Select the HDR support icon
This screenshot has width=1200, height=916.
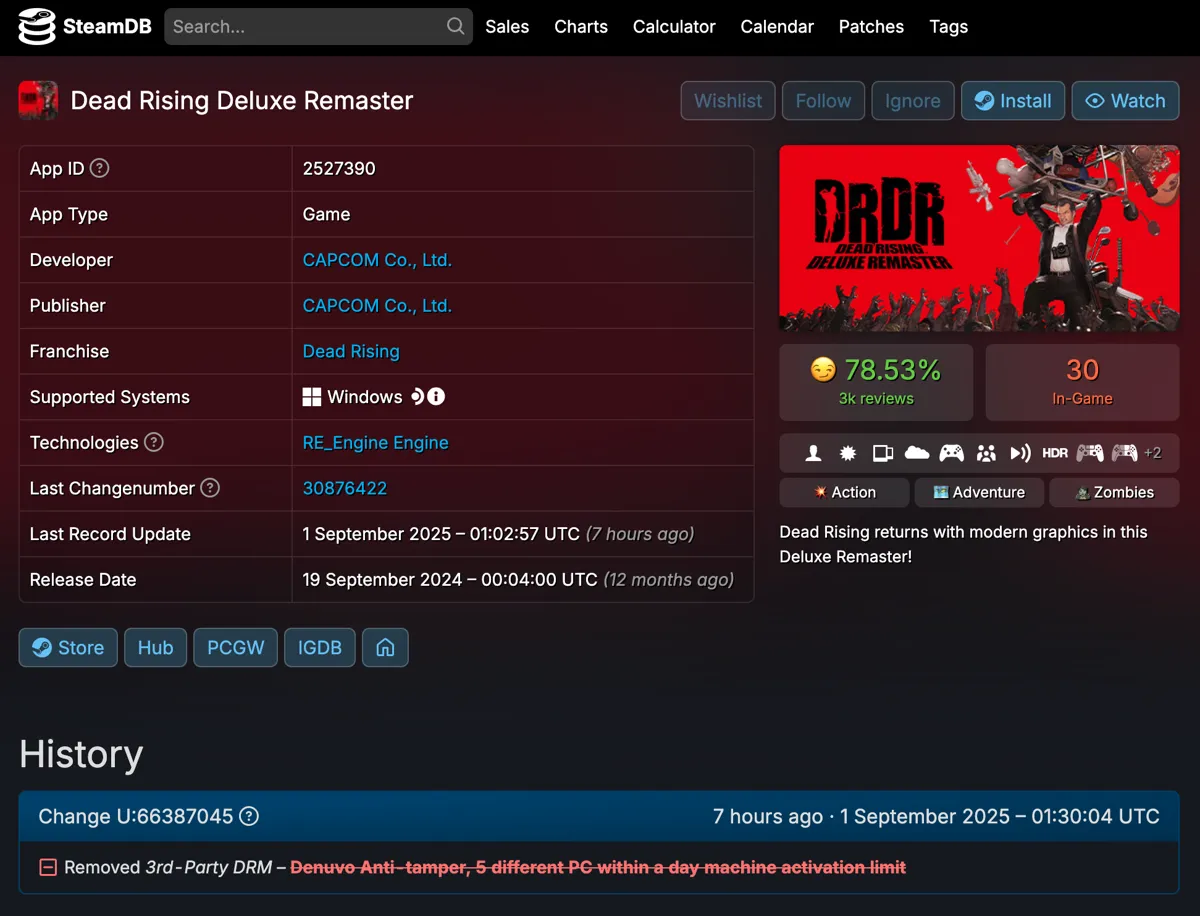click(1054, 453)
